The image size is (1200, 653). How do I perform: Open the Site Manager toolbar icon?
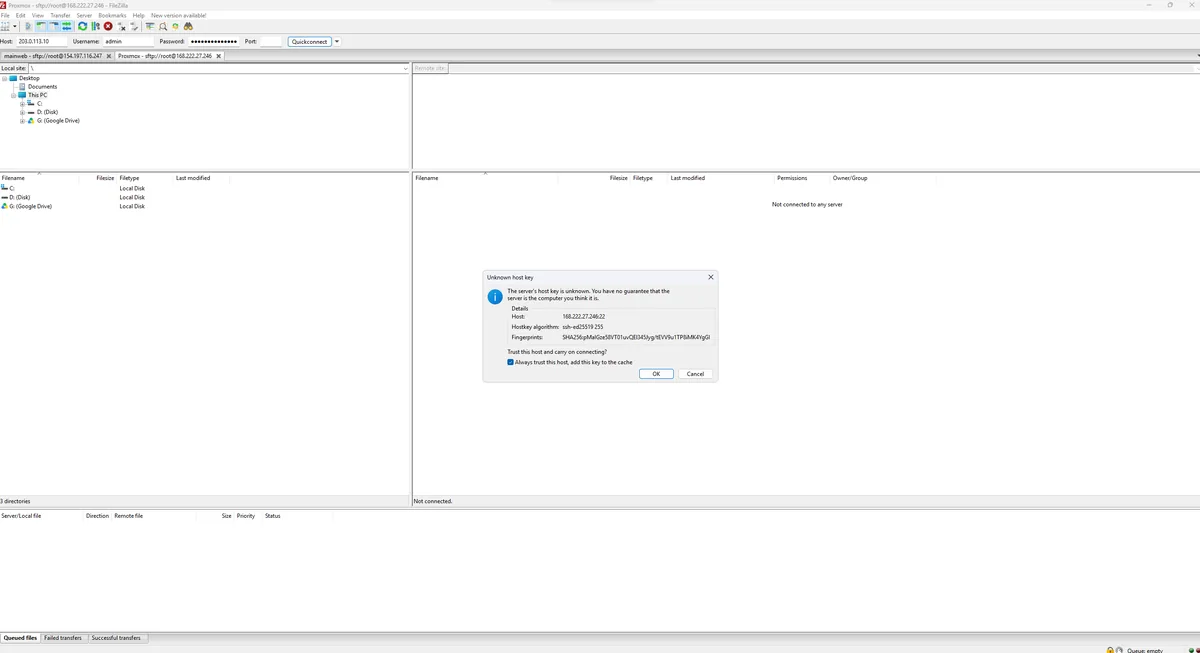click(x=6, y=26)
